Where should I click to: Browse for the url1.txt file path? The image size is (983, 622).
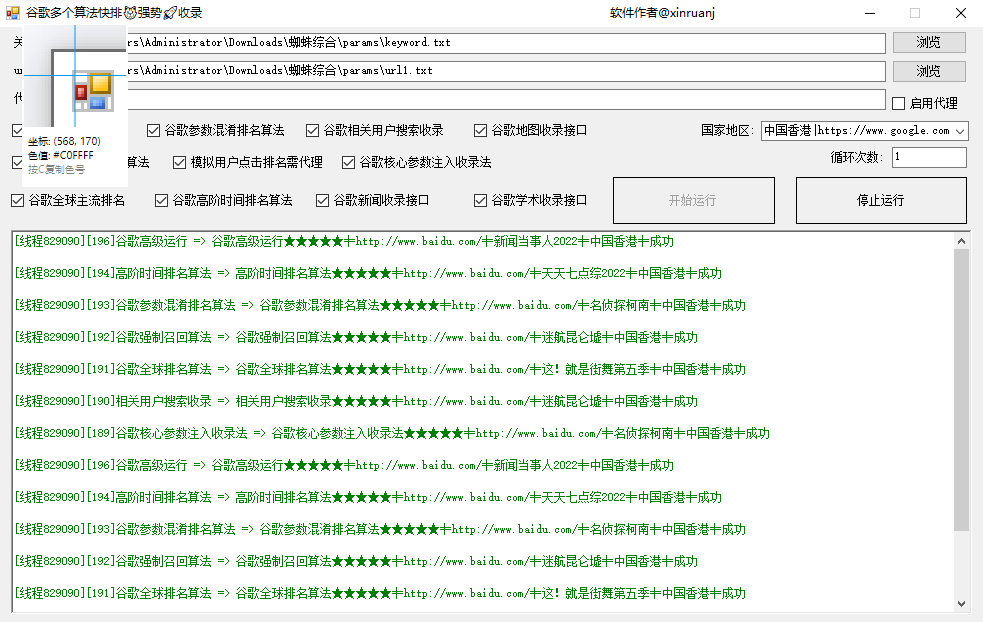click(x=928, y=71)
